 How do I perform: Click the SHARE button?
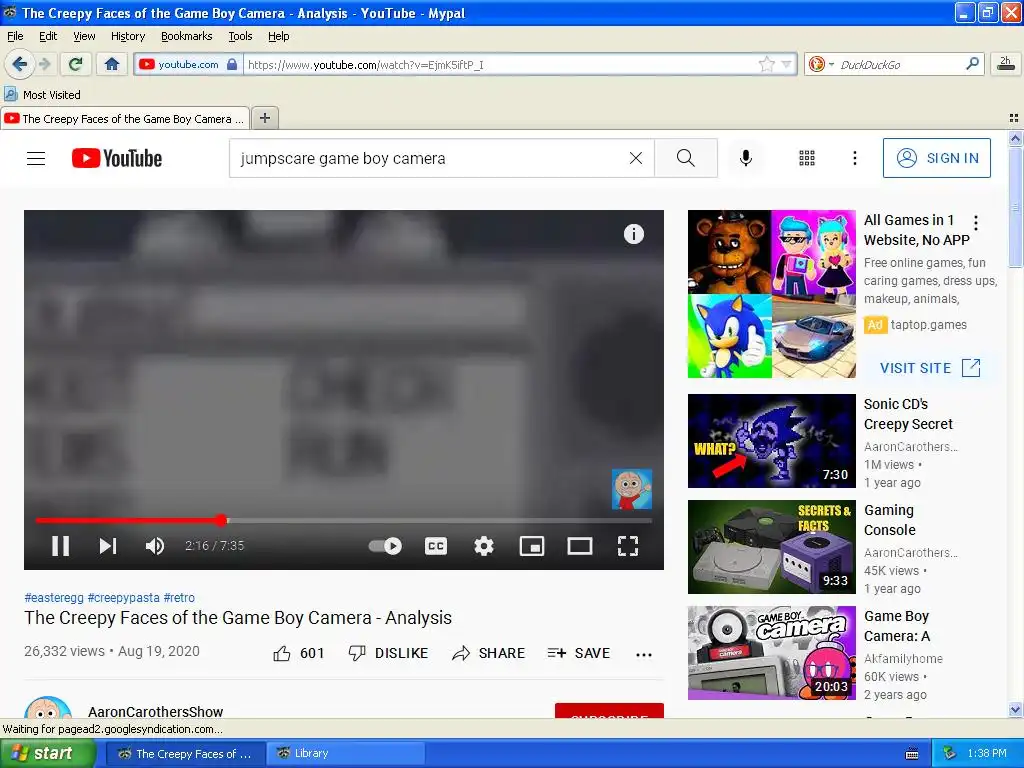(x=488, y=653)
